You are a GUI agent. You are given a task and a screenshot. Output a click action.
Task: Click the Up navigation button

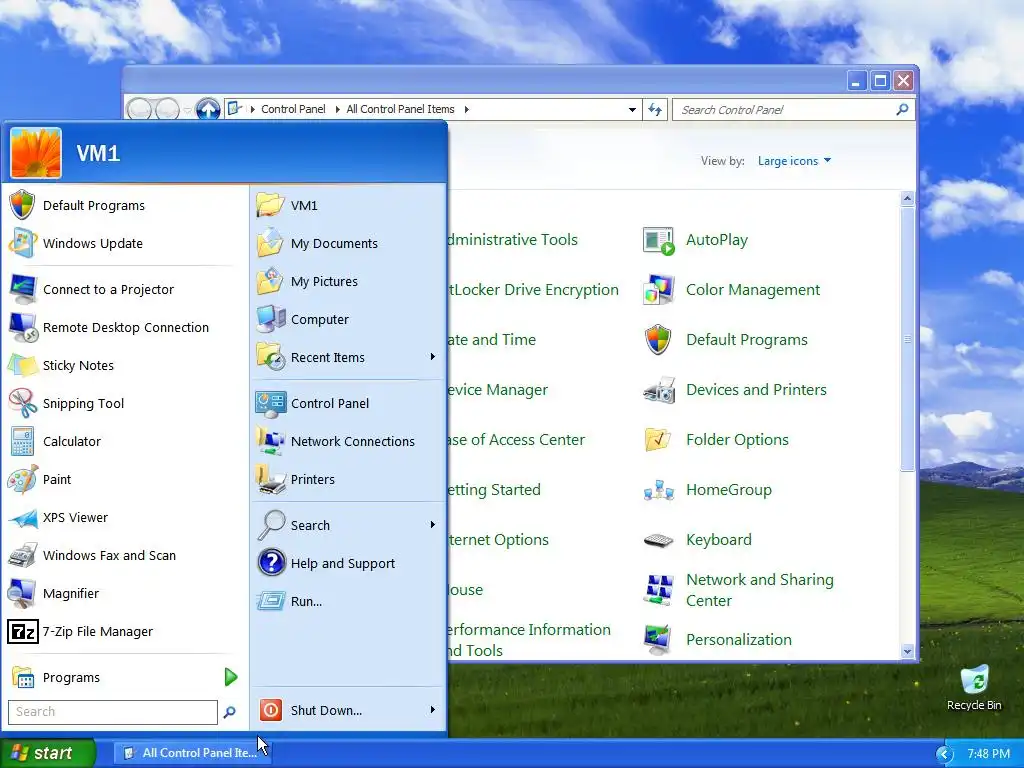point(208,110)
